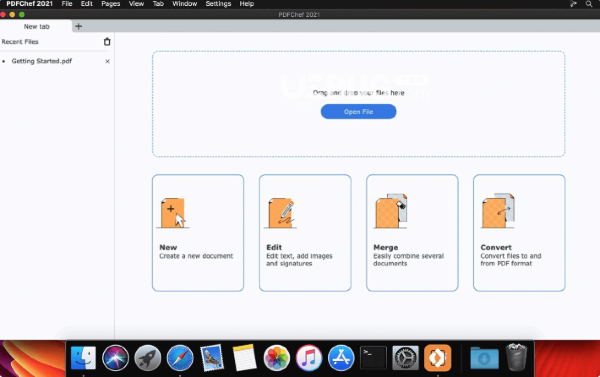Click 'Edit text, add images and signatures' text

[299, 259]
